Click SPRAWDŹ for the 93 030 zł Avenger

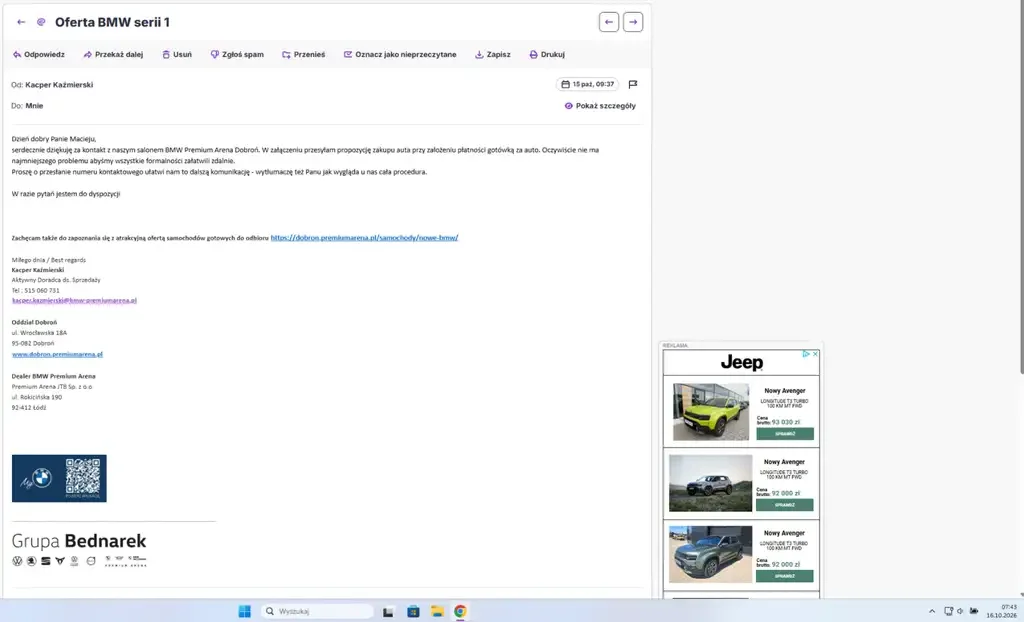785,434
